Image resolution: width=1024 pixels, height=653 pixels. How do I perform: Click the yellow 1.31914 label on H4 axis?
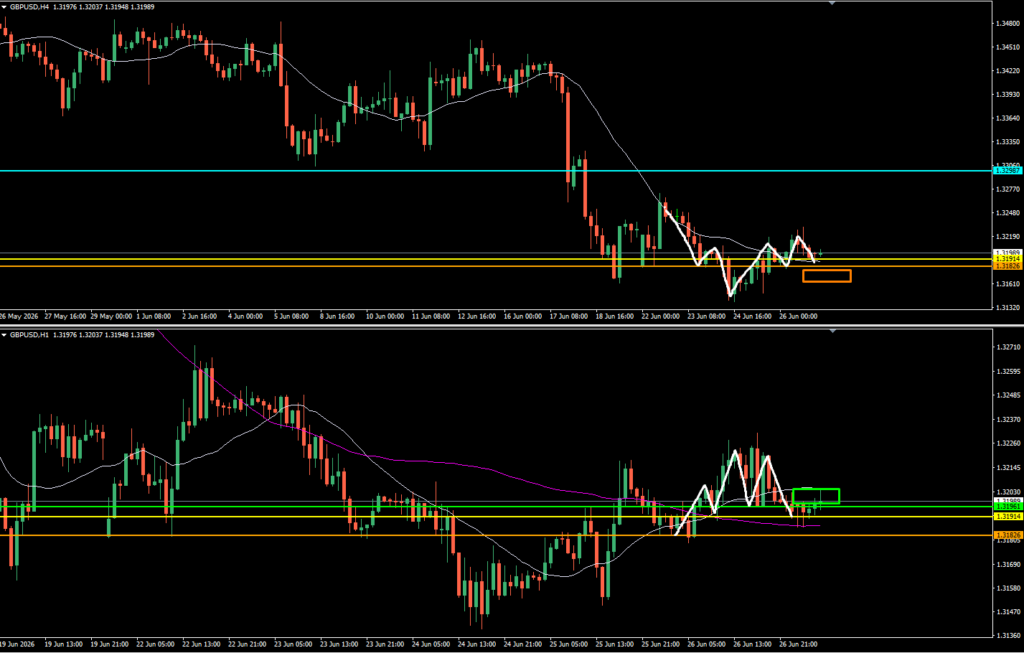point(1007,259)
